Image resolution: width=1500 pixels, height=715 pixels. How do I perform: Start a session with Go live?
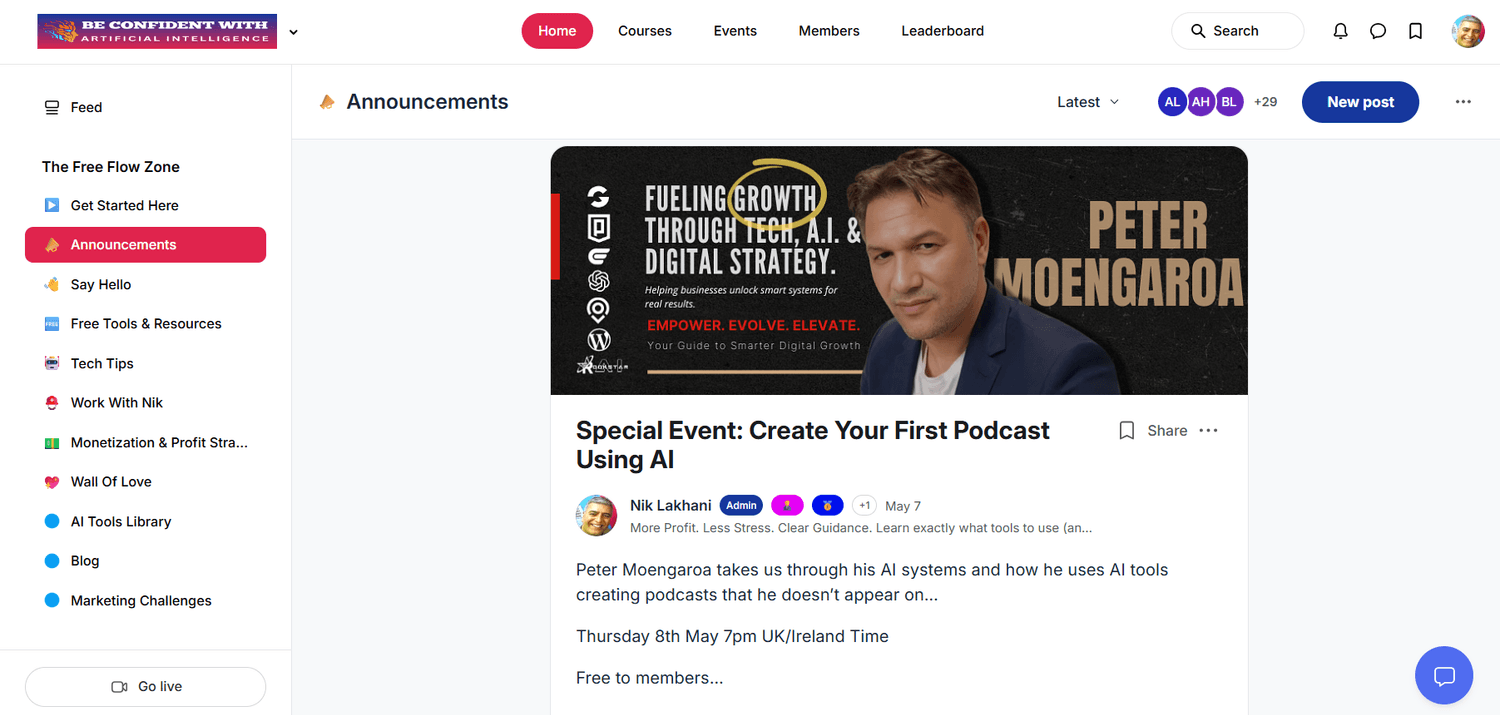pos(146,687)
